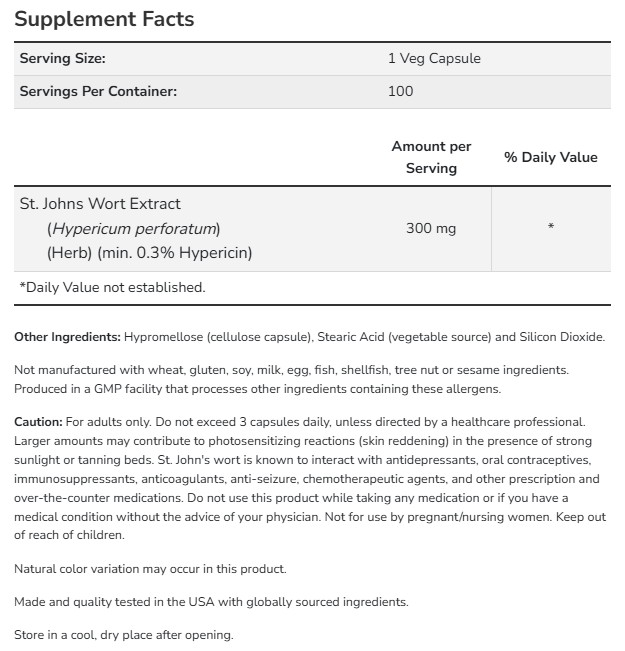Viewport: 625px width, 651px height.
Task: Click the St. Johns Wort Extract text
Action: (100, 203)
